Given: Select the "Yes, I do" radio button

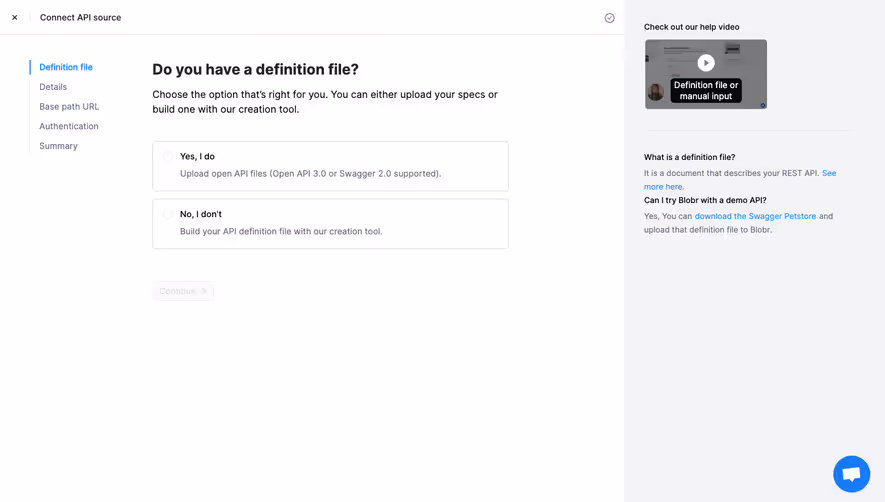Looking at the screenshot, I should coord(168,157).
